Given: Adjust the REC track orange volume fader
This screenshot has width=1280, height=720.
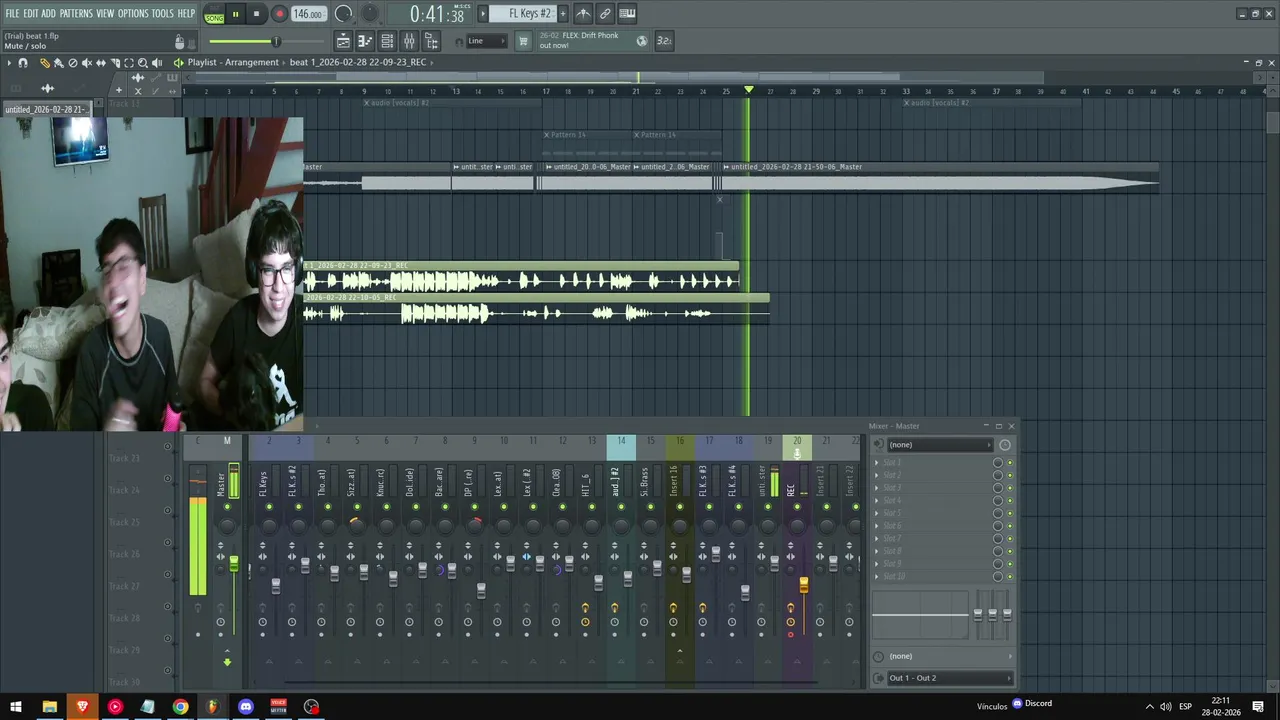Looking at the screenshot, I should pos(803,586).
